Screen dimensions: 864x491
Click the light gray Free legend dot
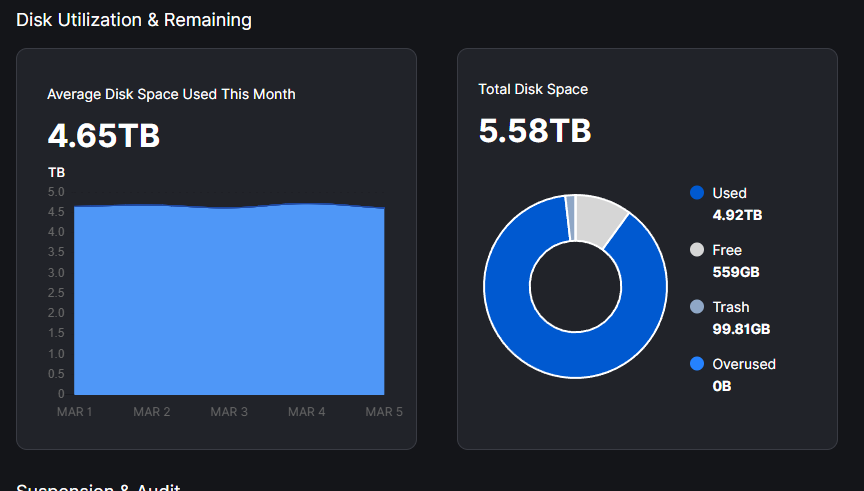click(697, 250)
